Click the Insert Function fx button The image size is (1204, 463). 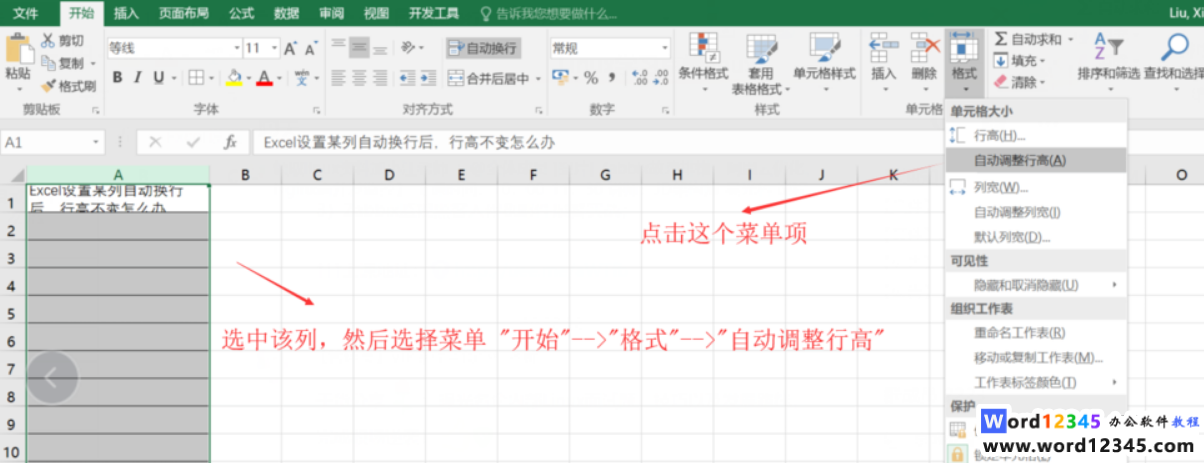(x=229, y=142)
